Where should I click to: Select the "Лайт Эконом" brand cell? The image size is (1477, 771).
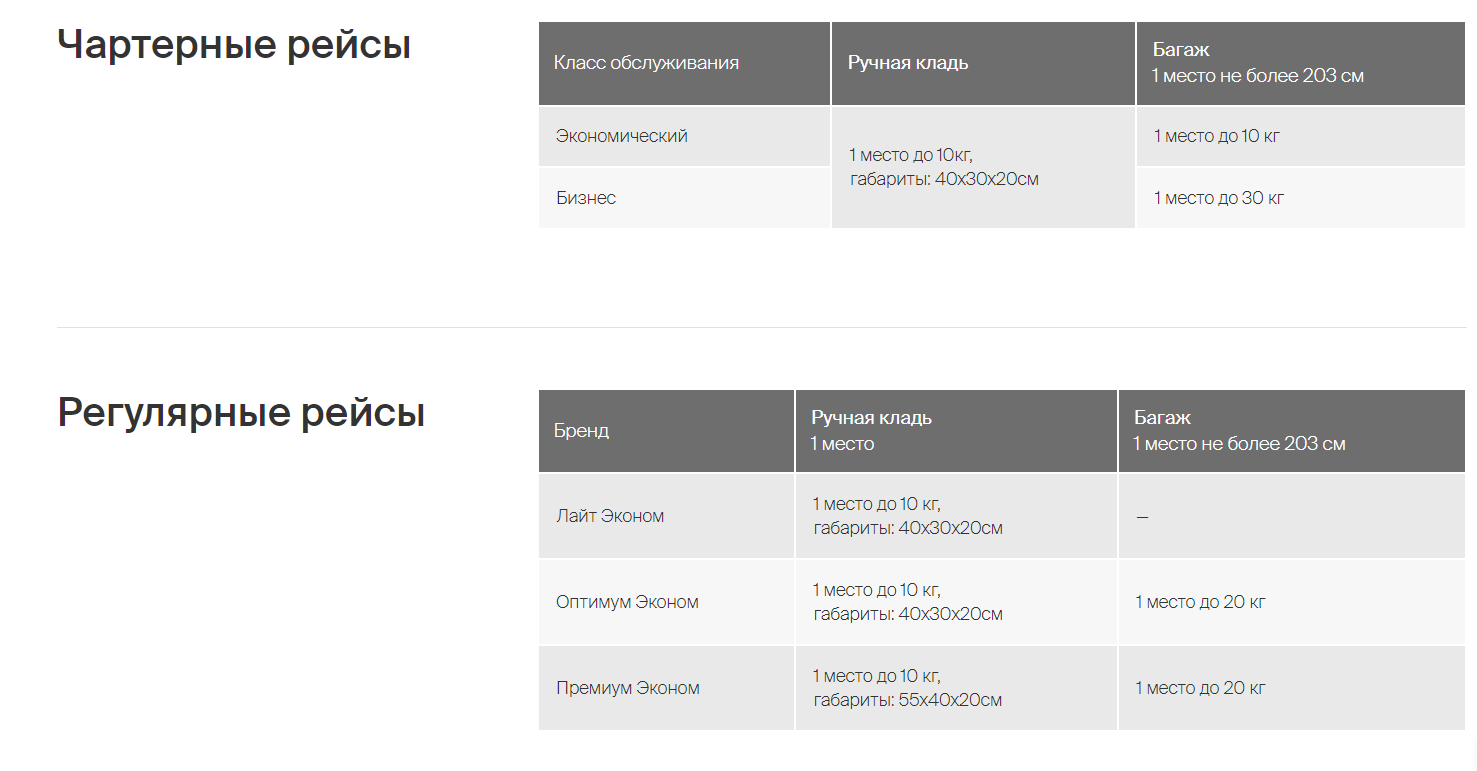coord(610,516)
